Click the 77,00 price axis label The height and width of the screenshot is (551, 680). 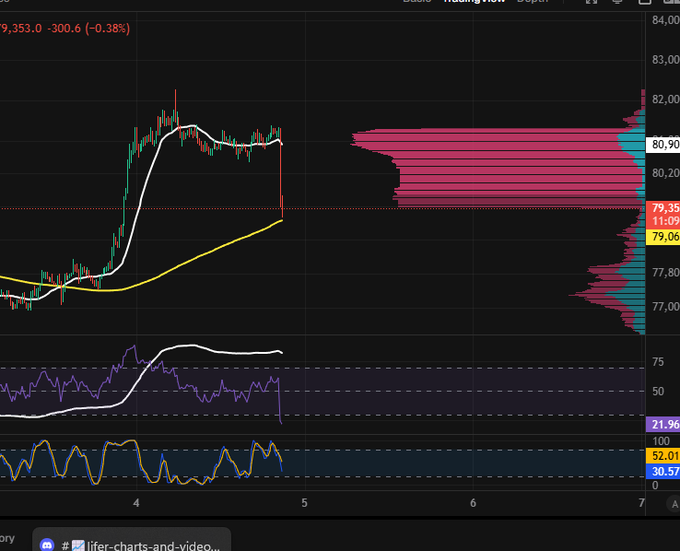click(666, 306)
